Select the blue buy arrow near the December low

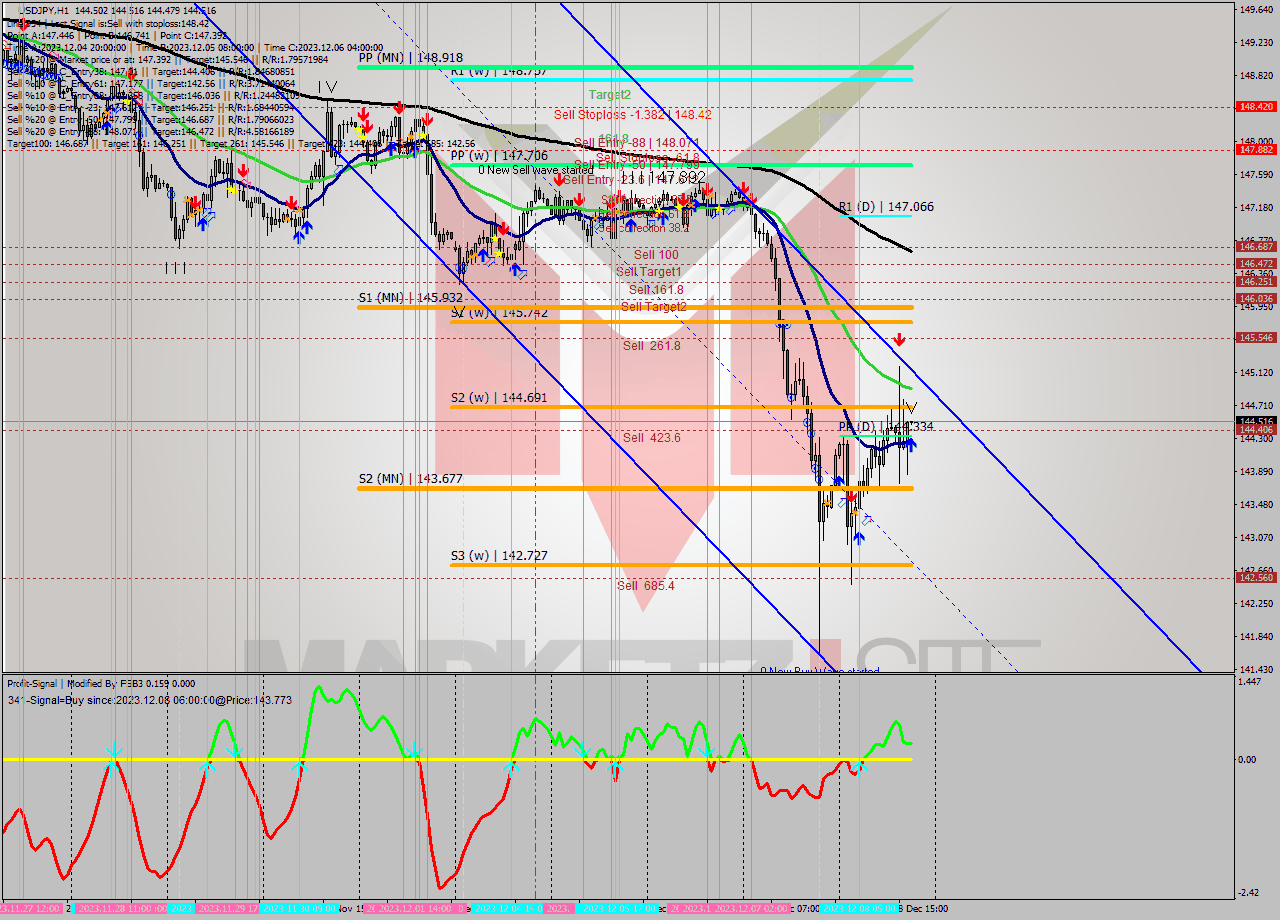pos(859,537)
